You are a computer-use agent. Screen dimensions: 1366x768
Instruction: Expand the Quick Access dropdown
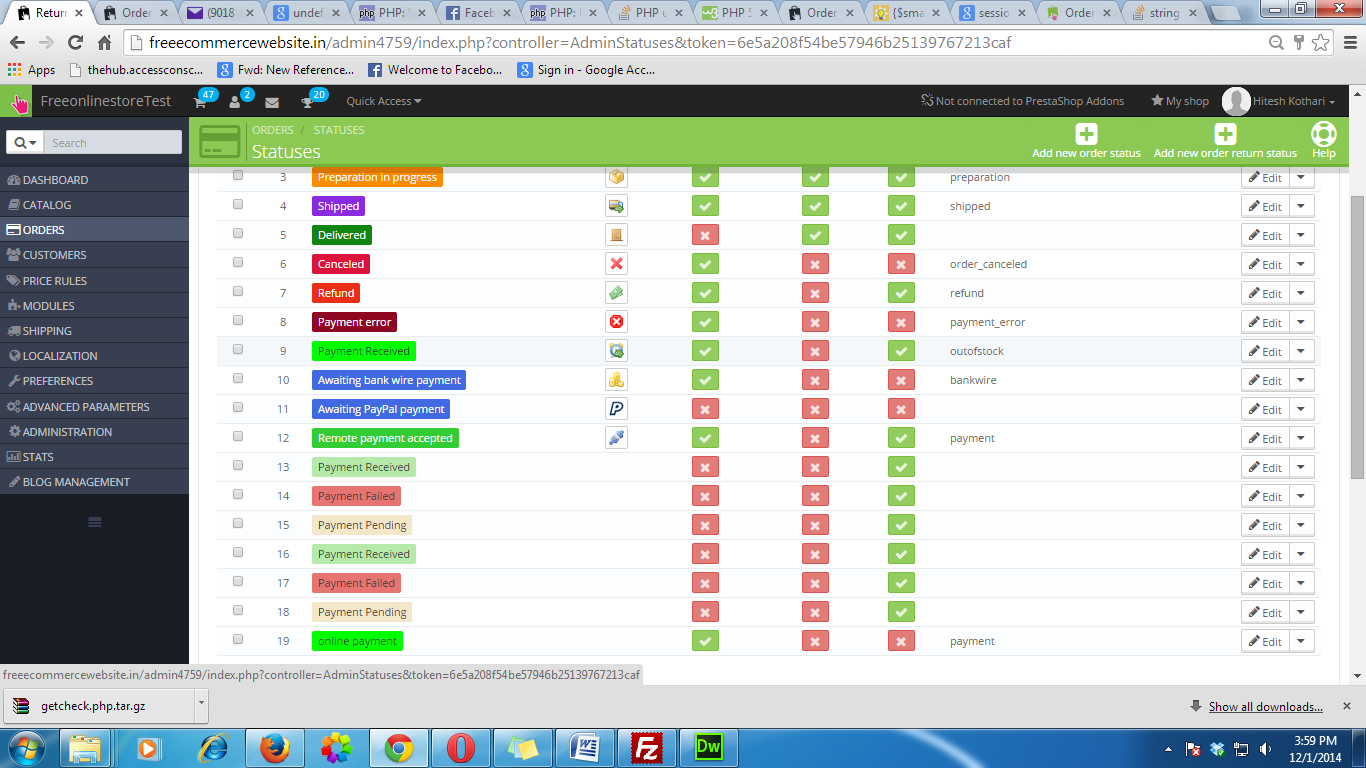pos(384,101)
